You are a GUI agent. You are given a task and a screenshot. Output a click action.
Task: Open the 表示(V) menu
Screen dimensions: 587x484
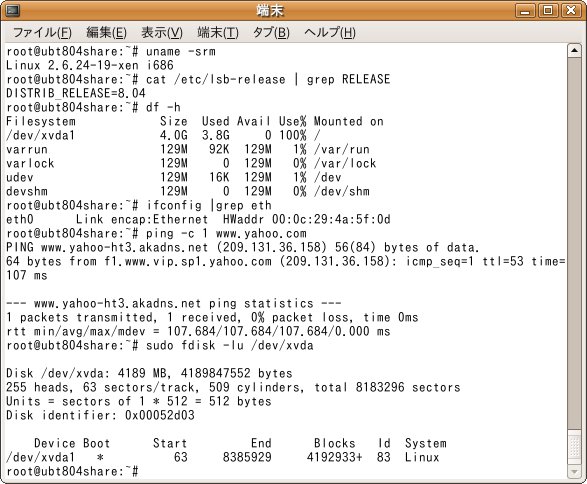(x=162, y=33)
